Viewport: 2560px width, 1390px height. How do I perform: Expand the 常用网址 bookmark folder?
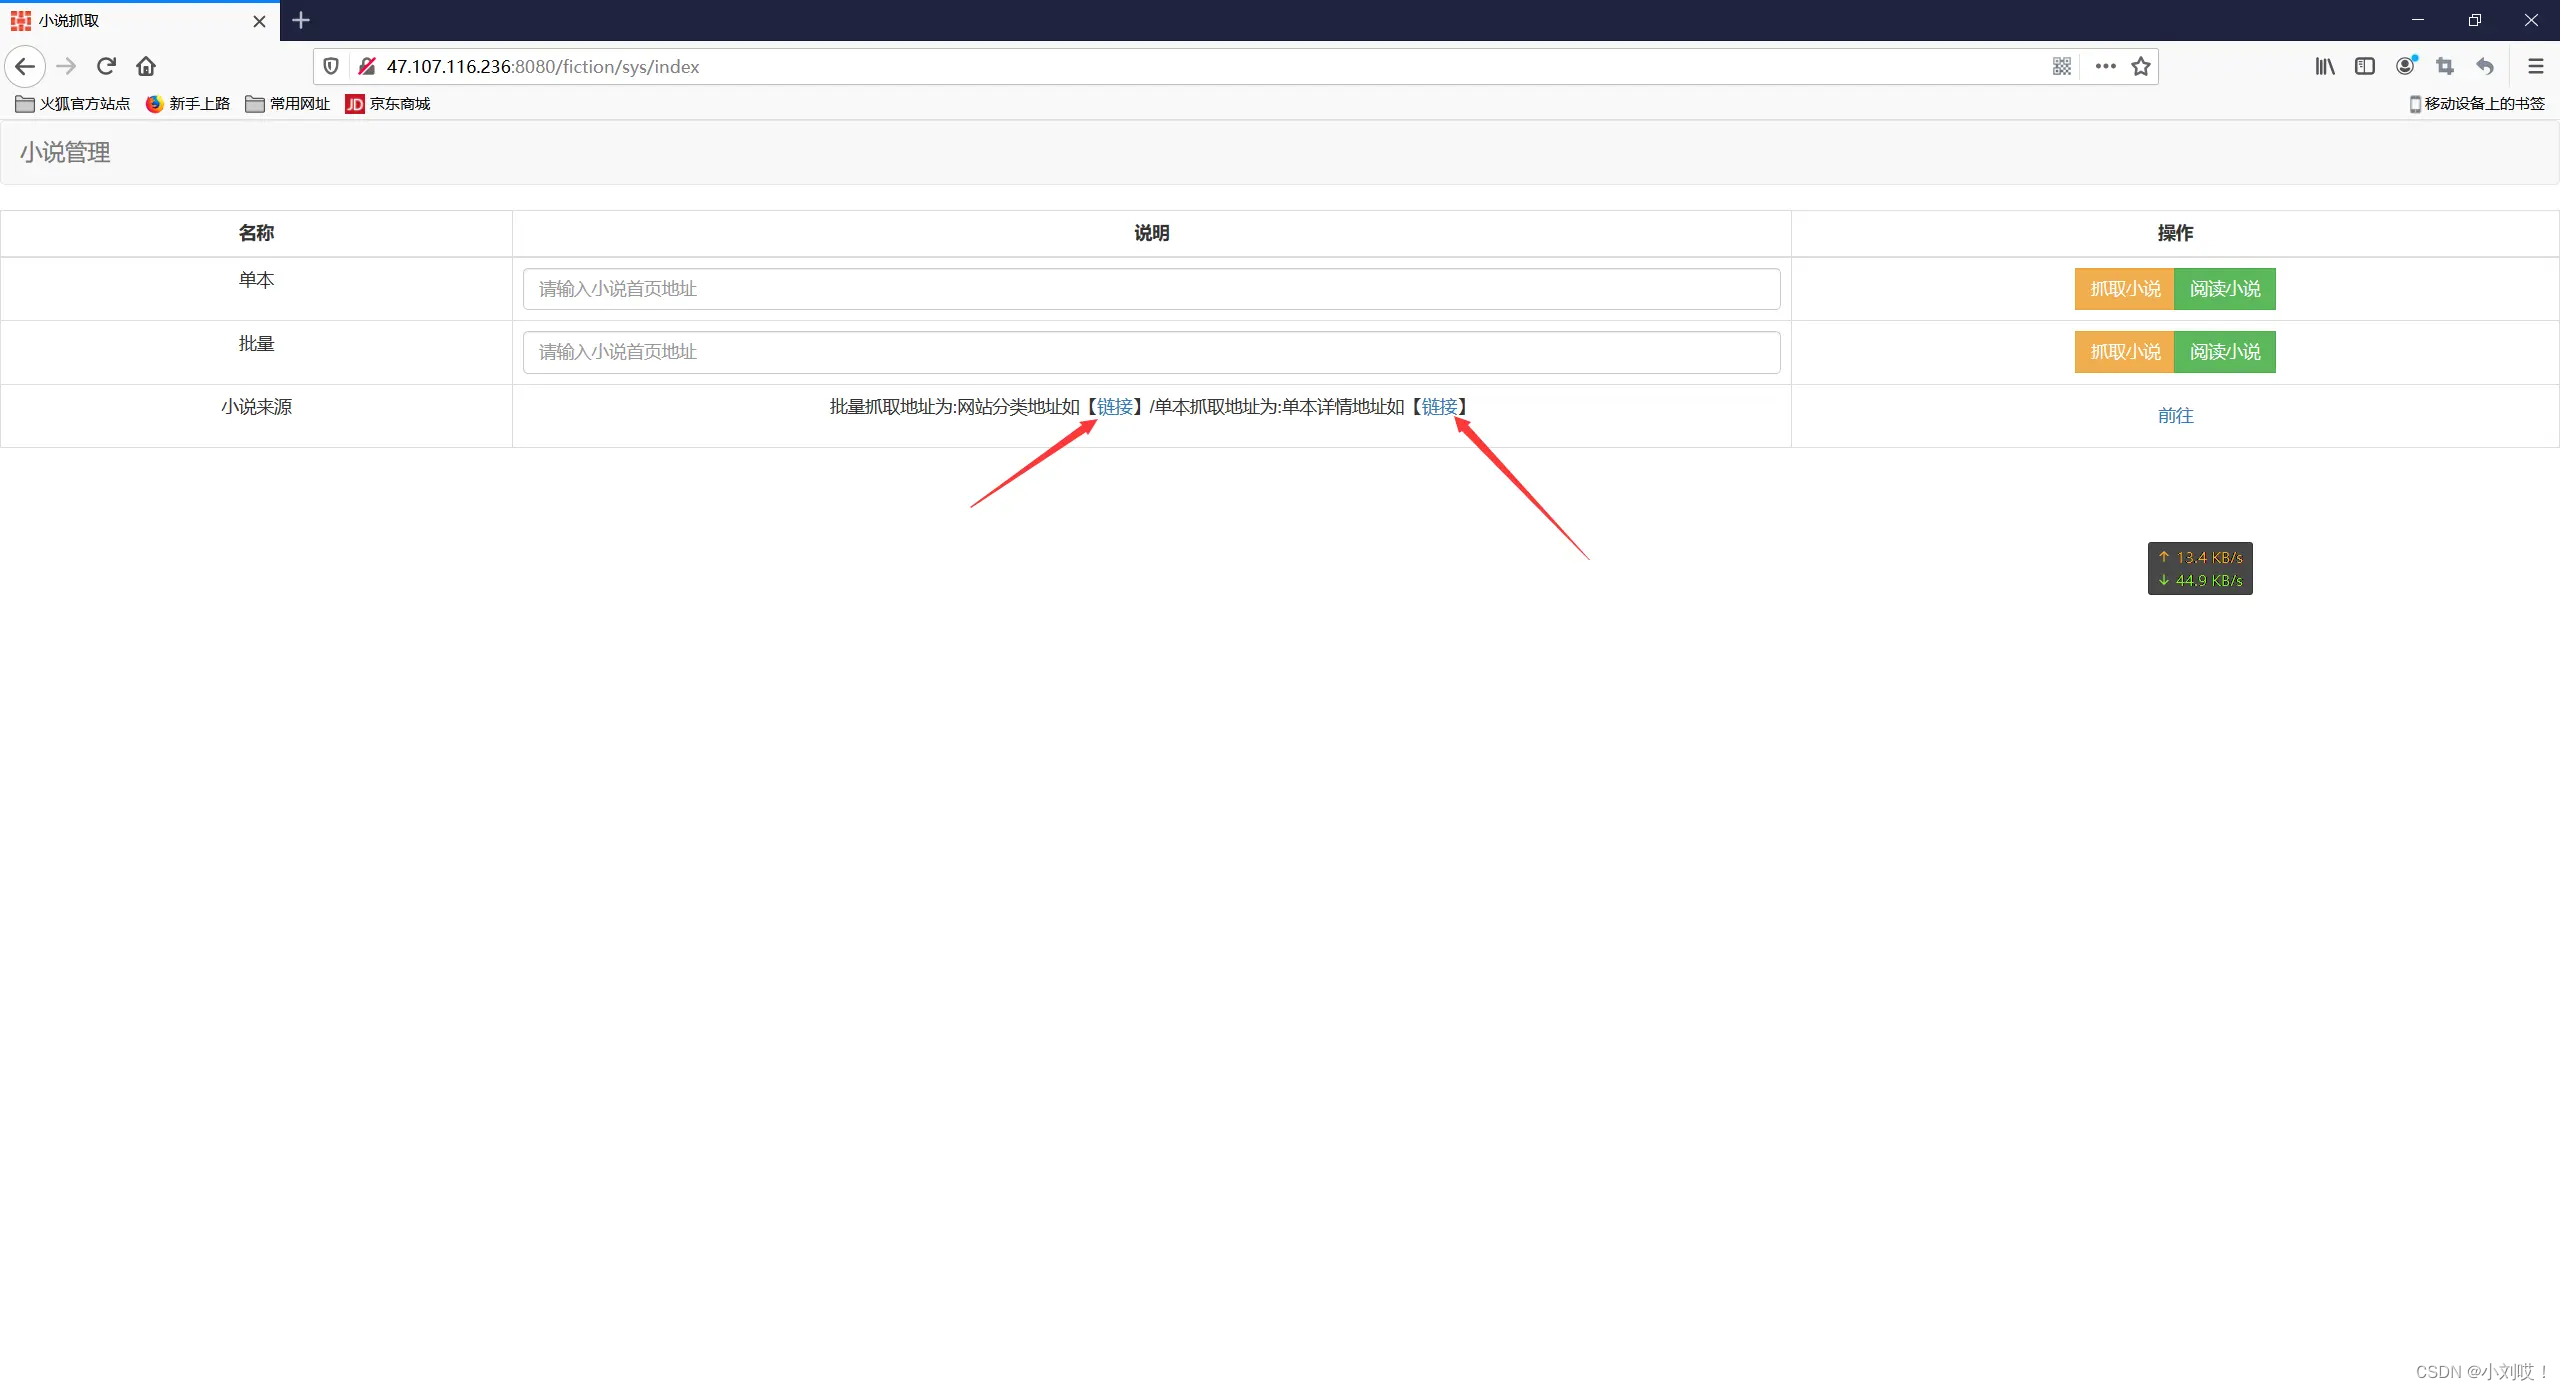(288, 104)
